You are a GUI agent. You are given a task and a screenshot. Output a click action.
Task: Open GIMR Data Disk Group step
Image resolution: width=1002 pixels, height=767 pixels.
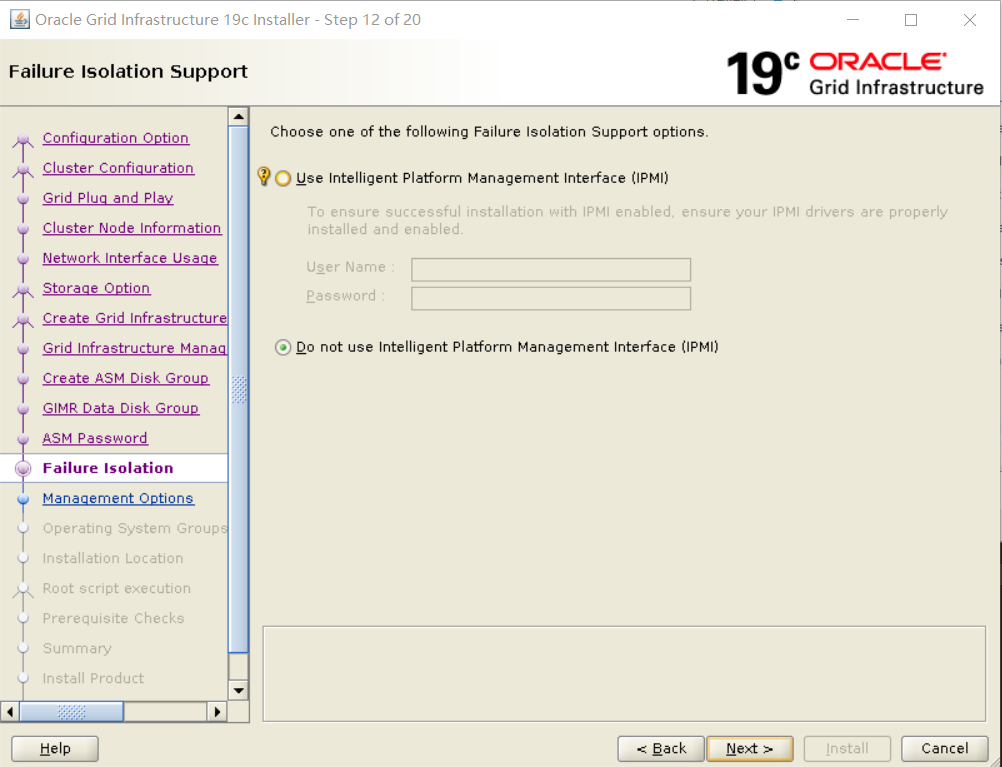coord(121,408)
